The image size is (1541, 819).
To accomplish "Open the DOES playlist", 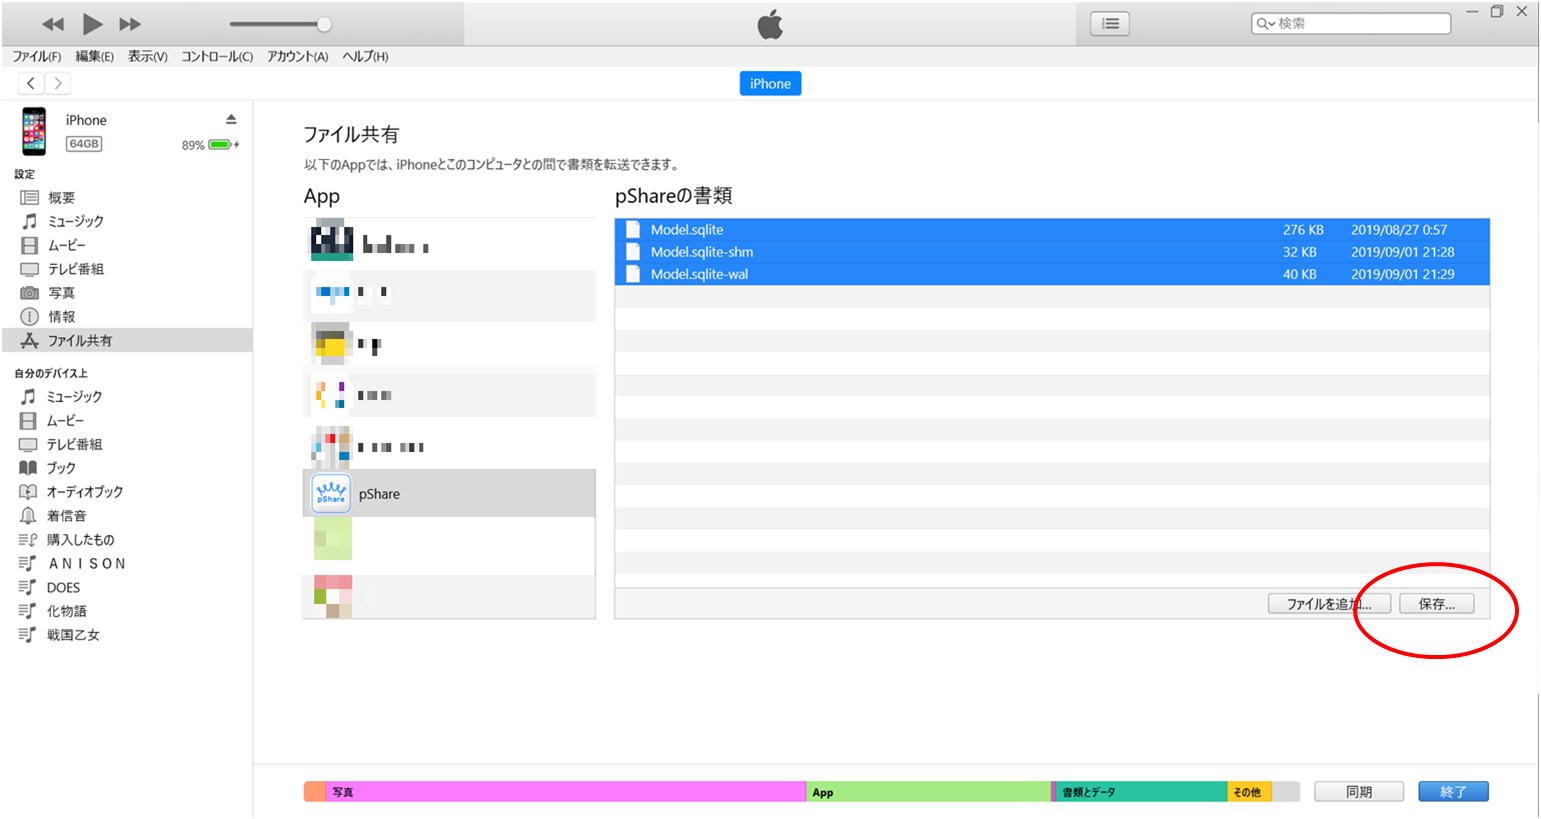I will (127, 588).
